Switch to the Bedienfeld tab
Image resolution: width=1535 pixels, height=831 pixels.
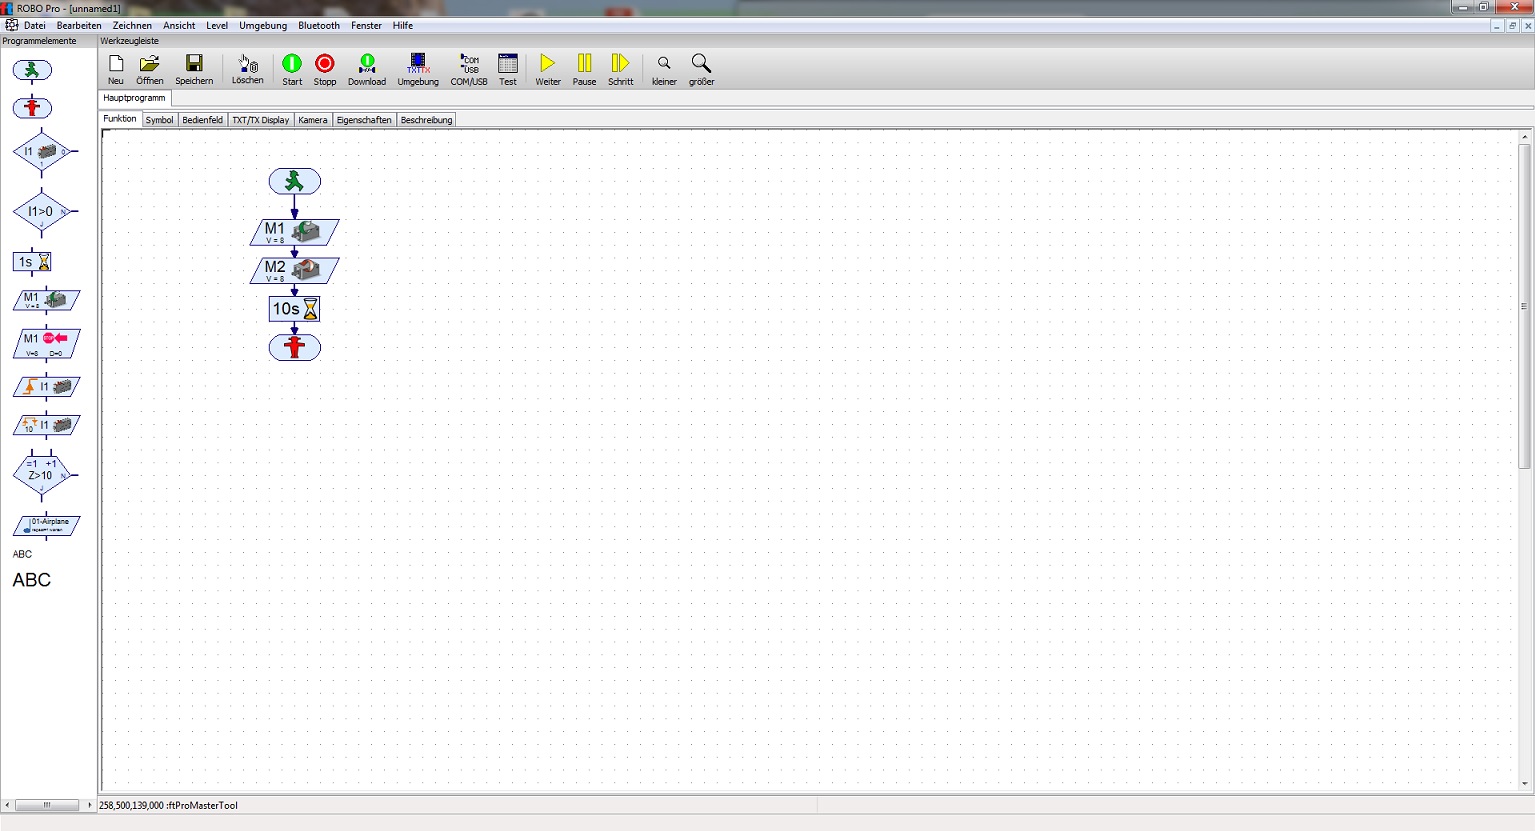202,120
